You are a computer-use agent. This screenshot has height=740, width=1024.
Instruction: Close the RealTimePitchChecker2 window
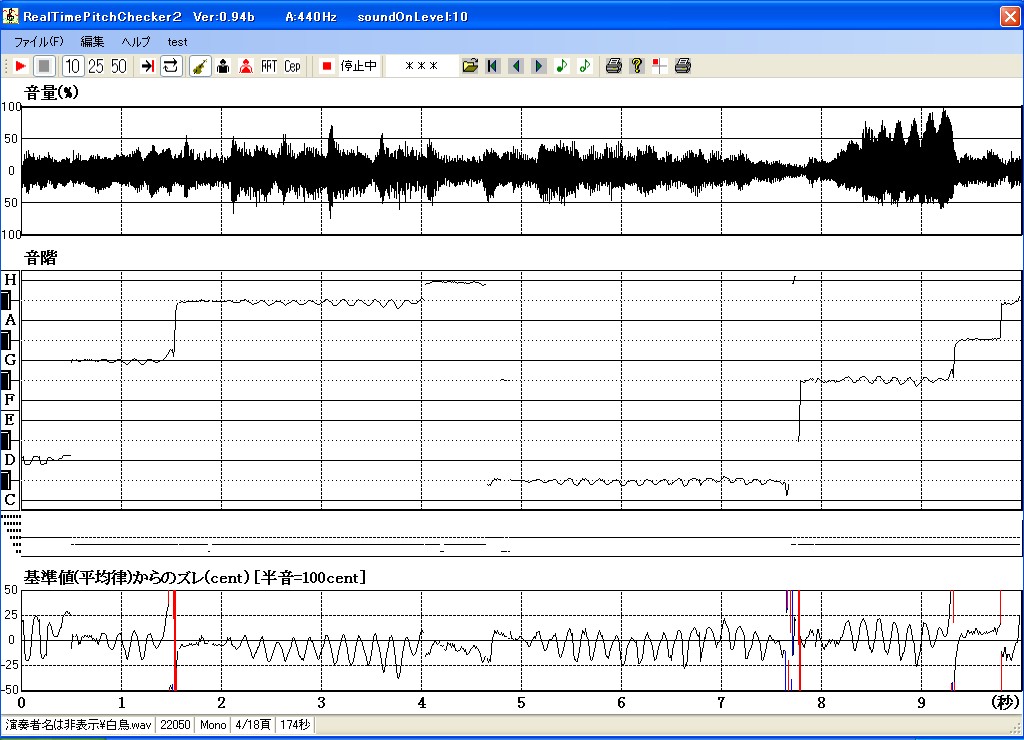click(1010, 16)
